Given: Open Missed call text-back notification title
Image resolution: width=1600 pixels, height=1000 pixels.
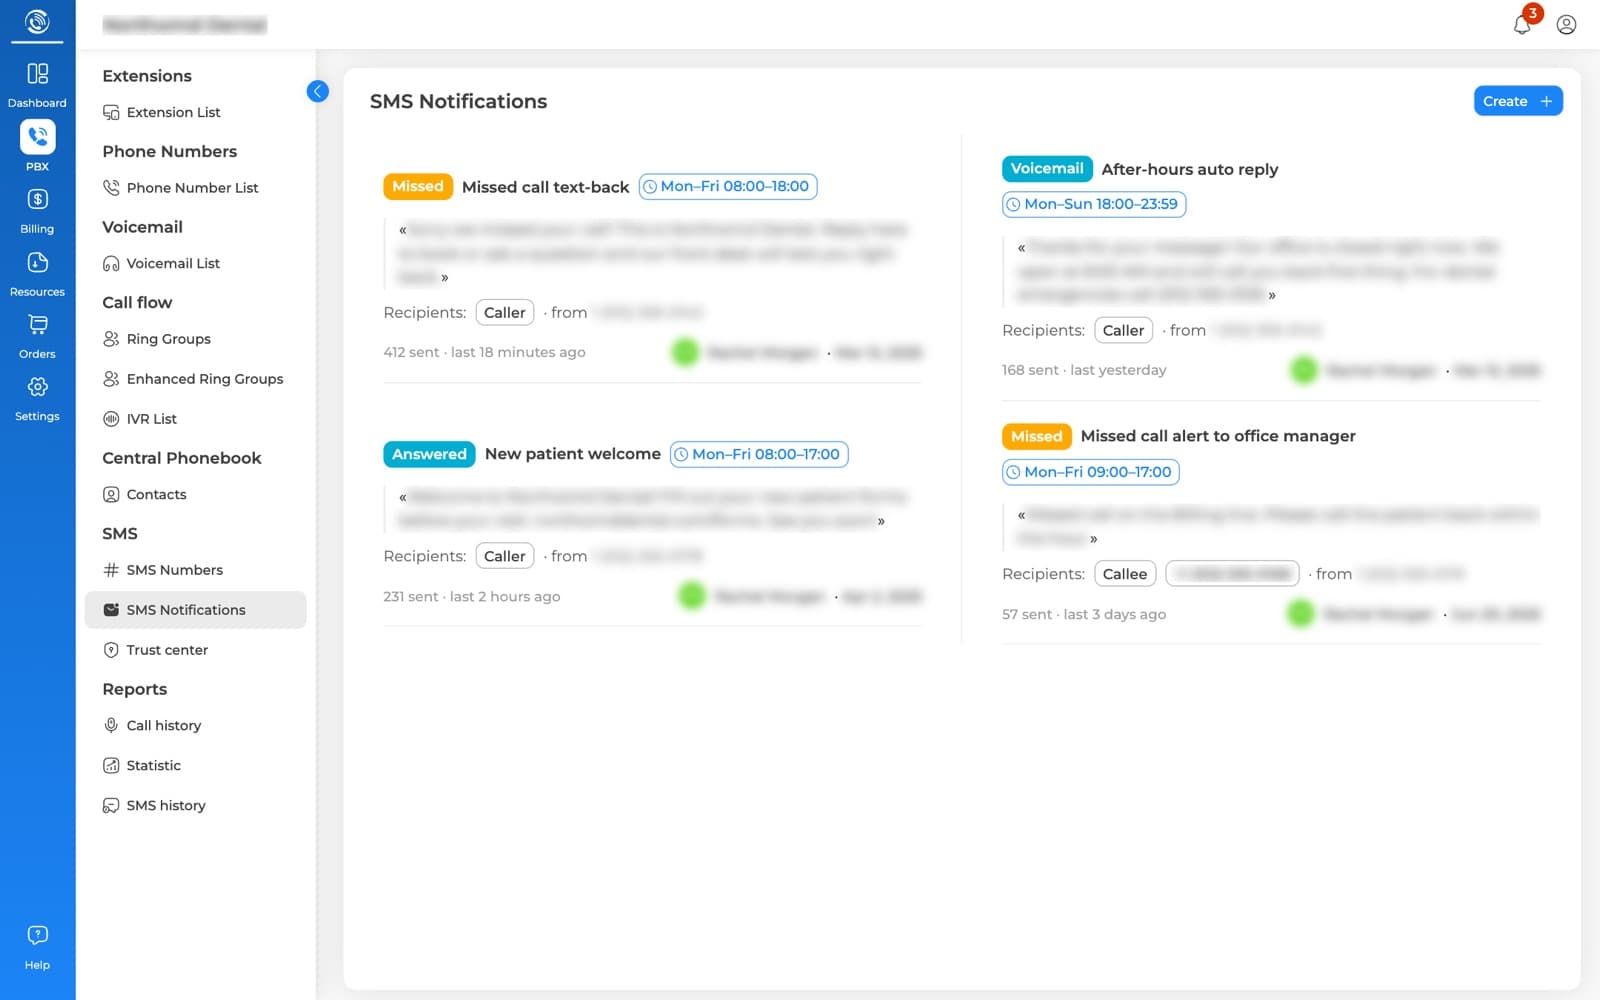Looking at the screenshot, I should tap(545, 187).
